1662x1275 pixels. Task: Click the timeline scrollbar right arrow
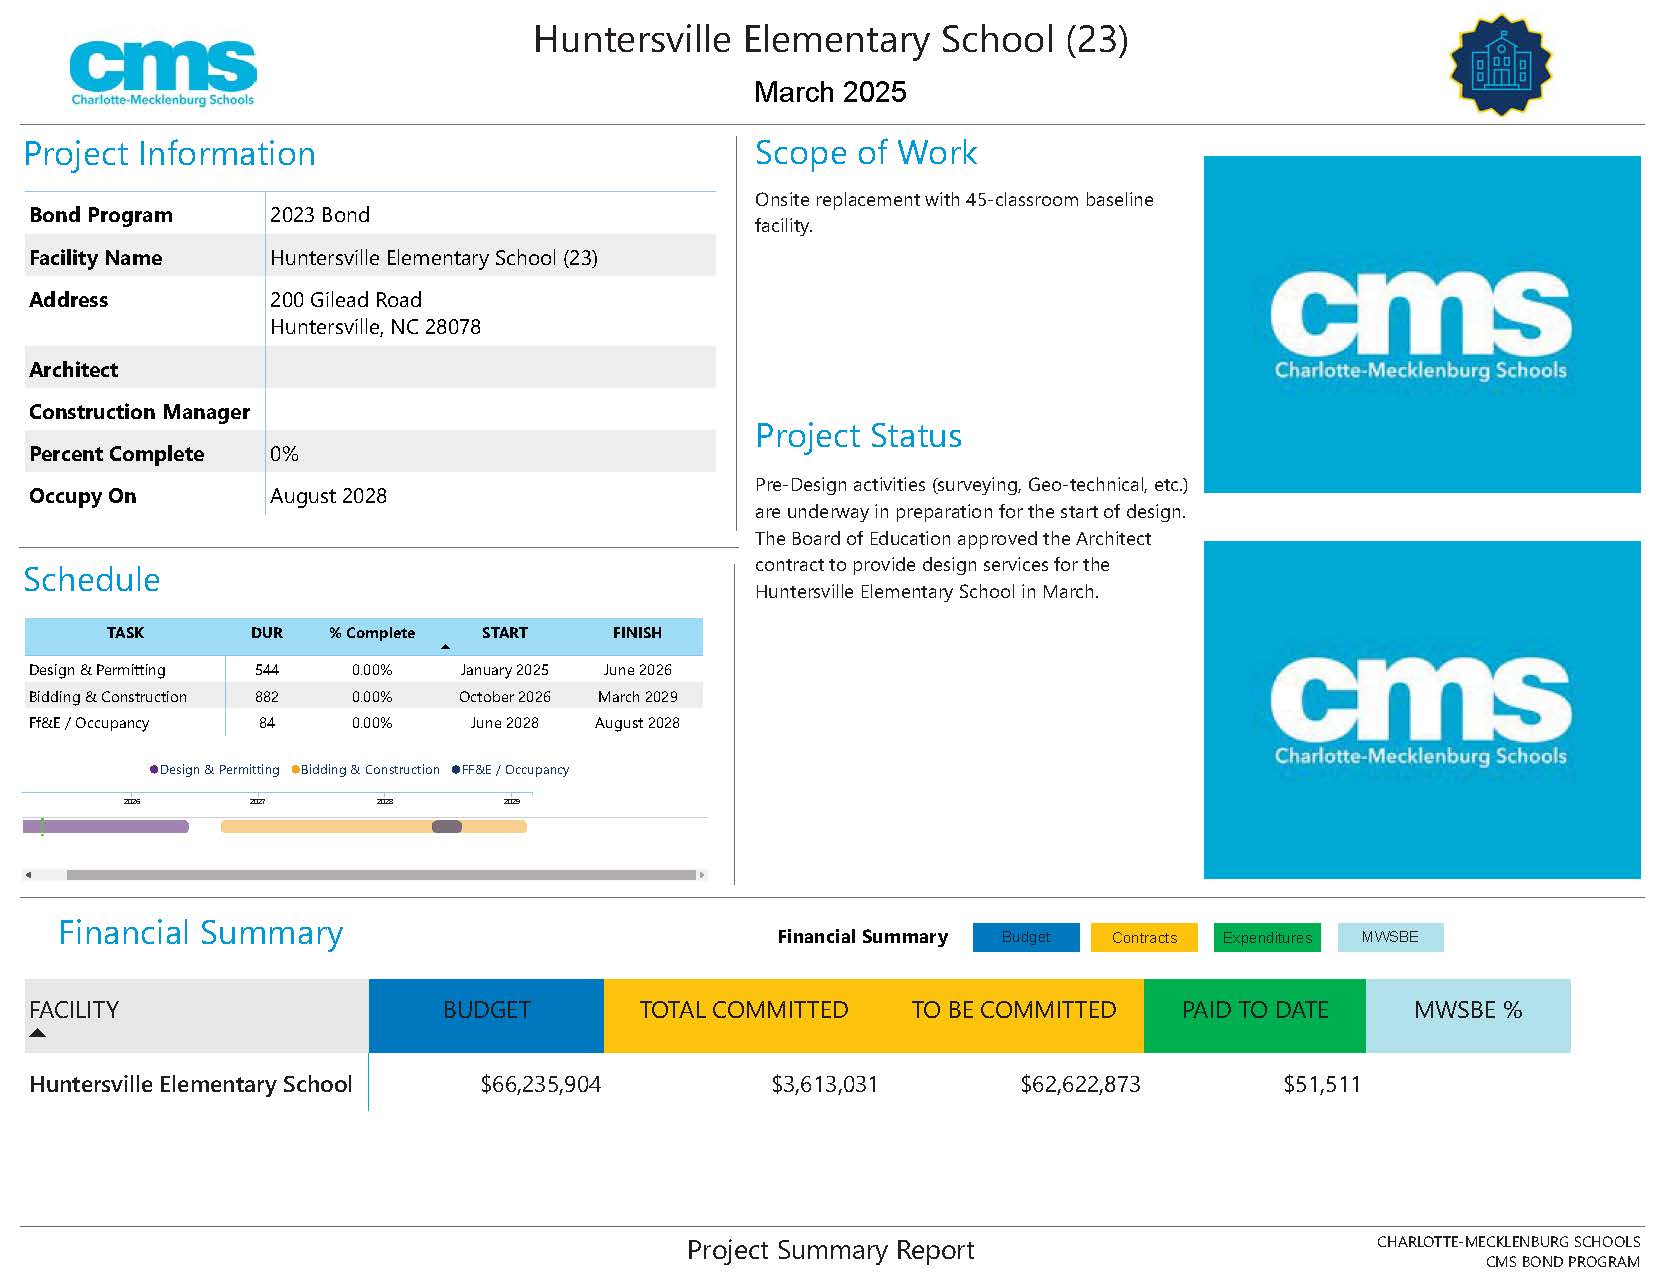pos(702,875)
